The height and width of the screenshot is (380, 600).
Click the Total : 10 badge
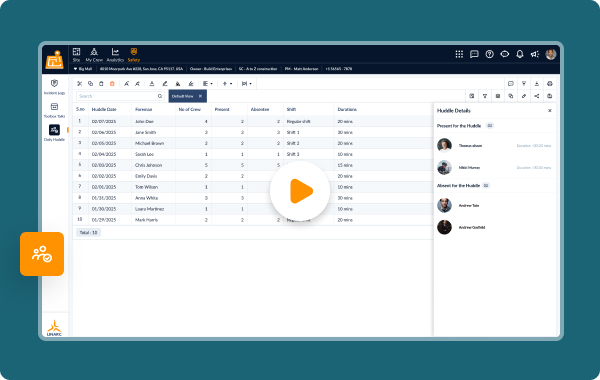pos(88,233)
